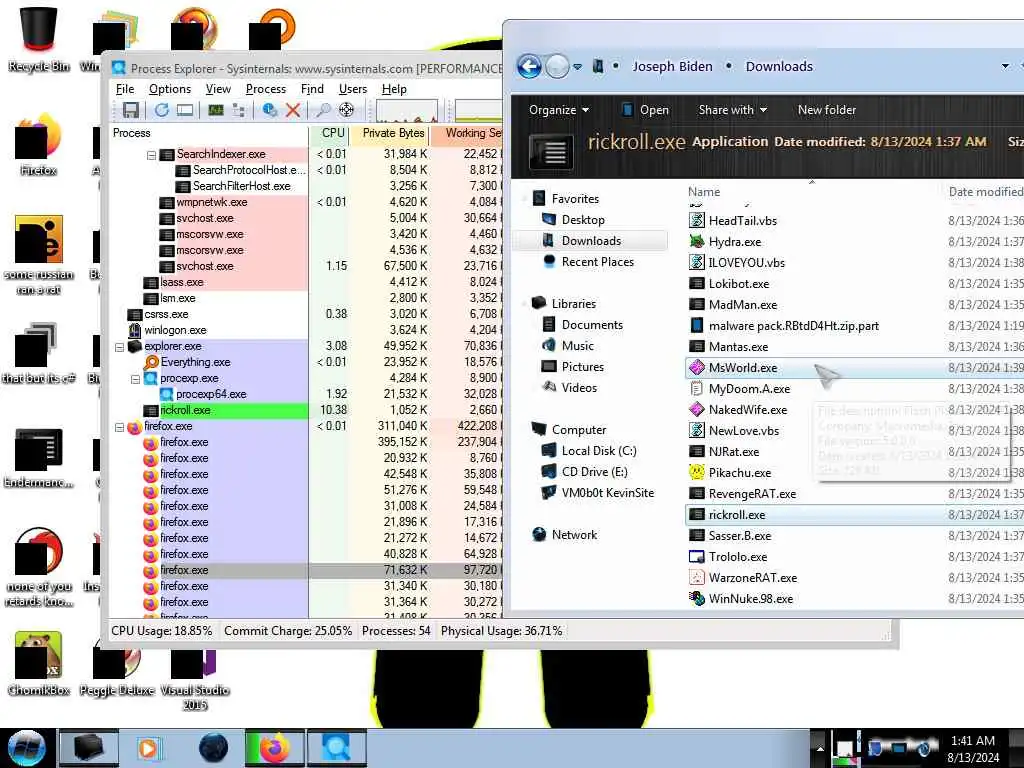Click the Windows Start button
The image size is (1024, 768).
[26, 748]
